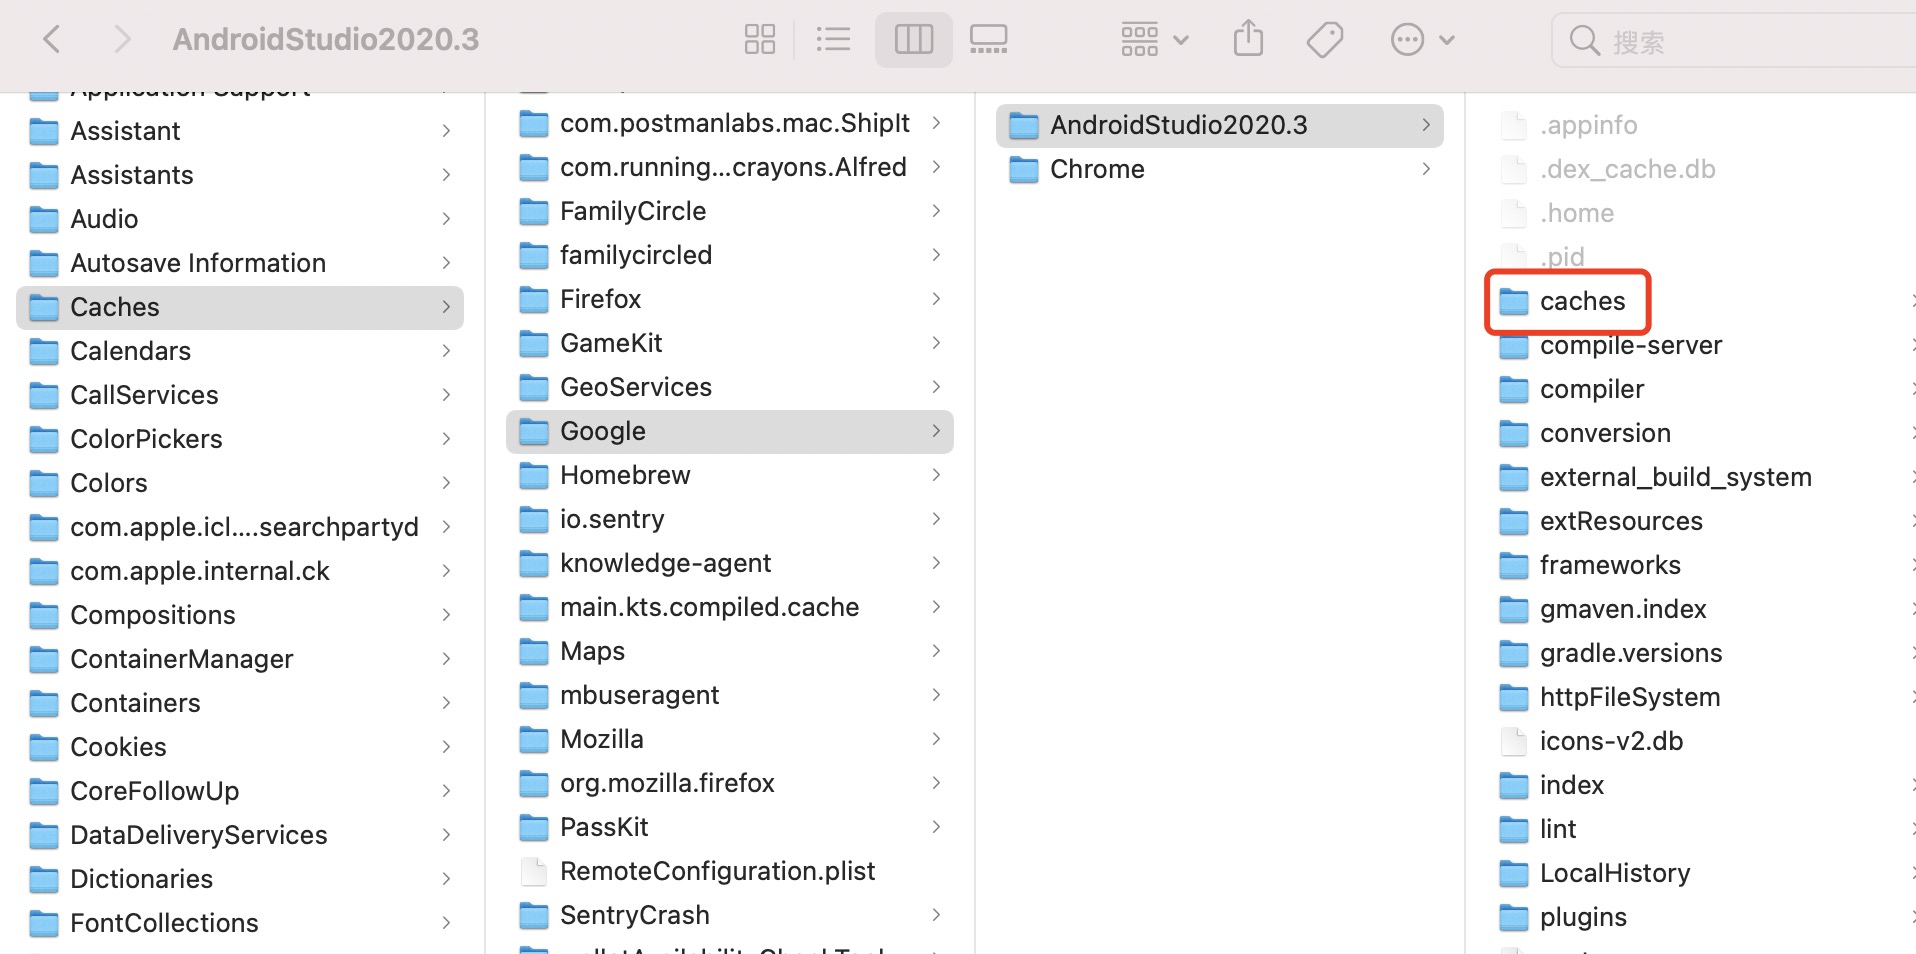Focus the Finder search field
Screen dimensions: 1916x954
coord(1734,41)
